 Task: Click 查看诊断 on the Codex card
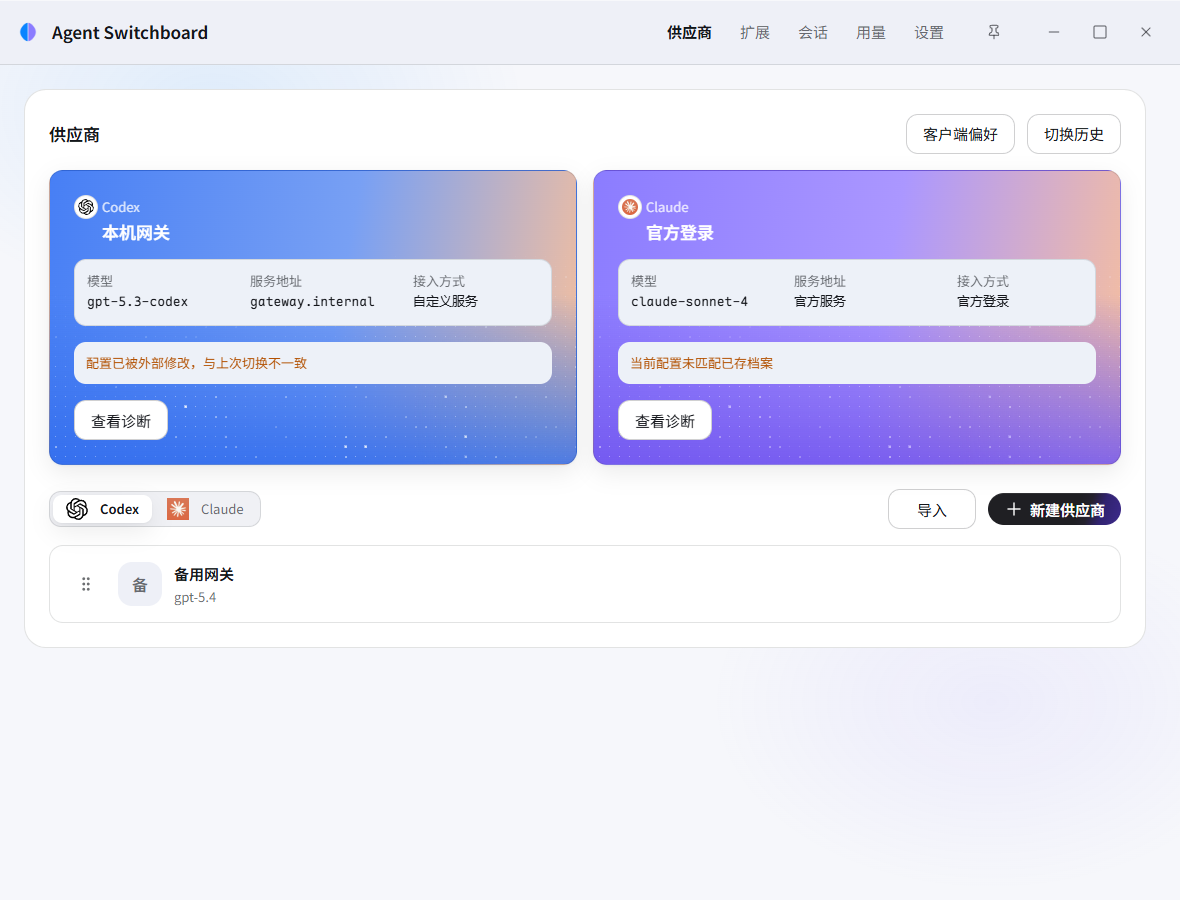[x=121, y=421]
